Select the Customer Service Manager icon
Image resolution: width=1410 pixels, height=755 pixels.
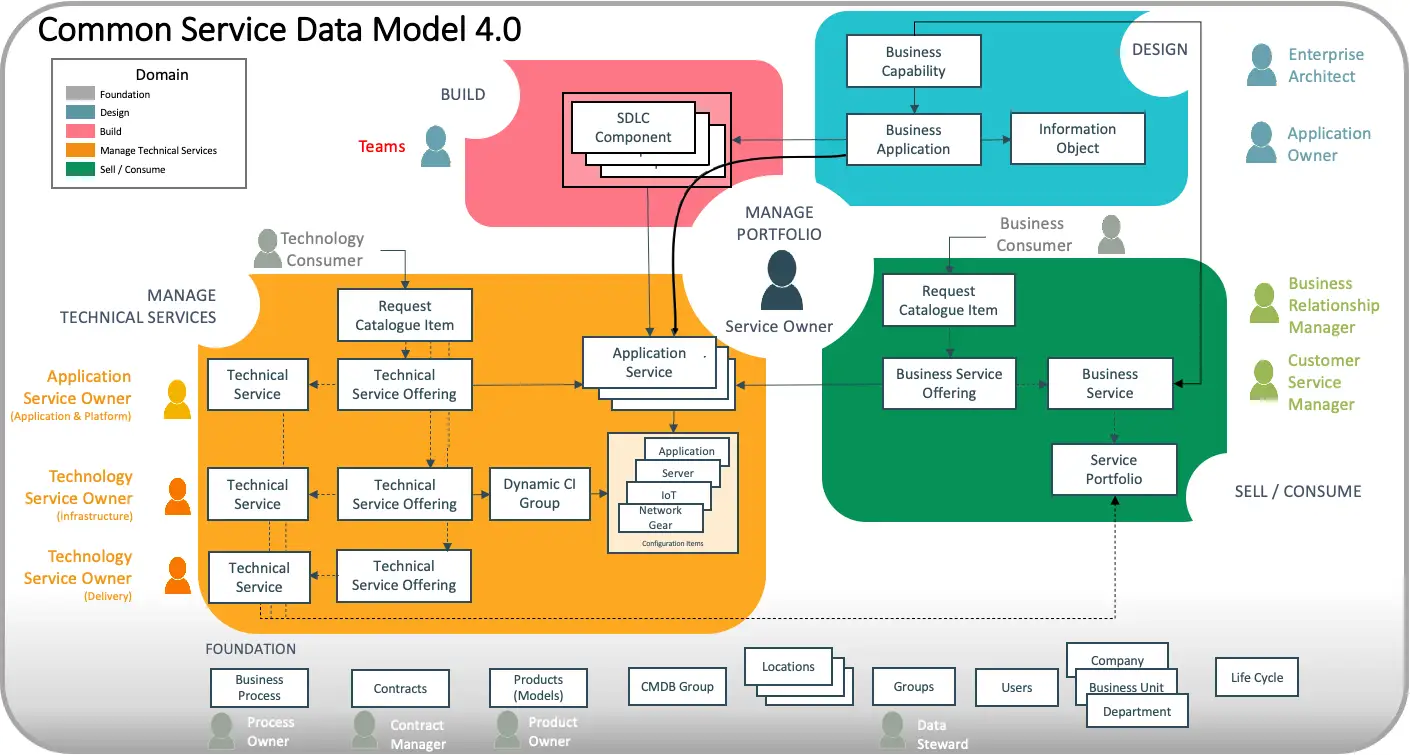pos(1264,380)
